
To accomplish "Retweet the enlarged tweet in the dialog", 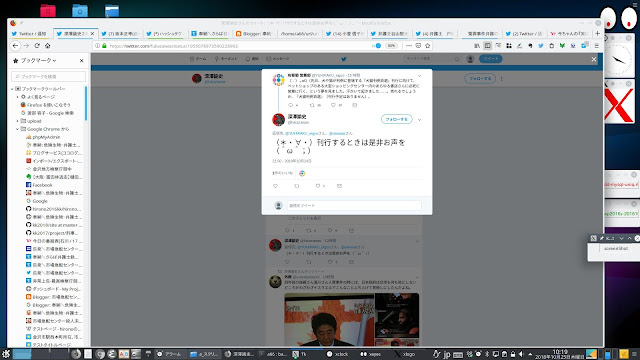I will point(297,186).
